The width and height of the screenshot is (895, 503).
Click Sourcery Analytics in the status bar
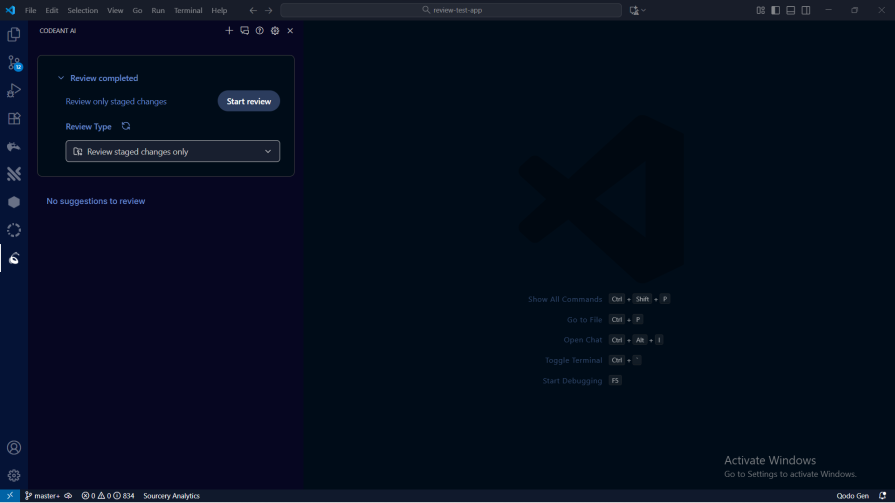171,496
